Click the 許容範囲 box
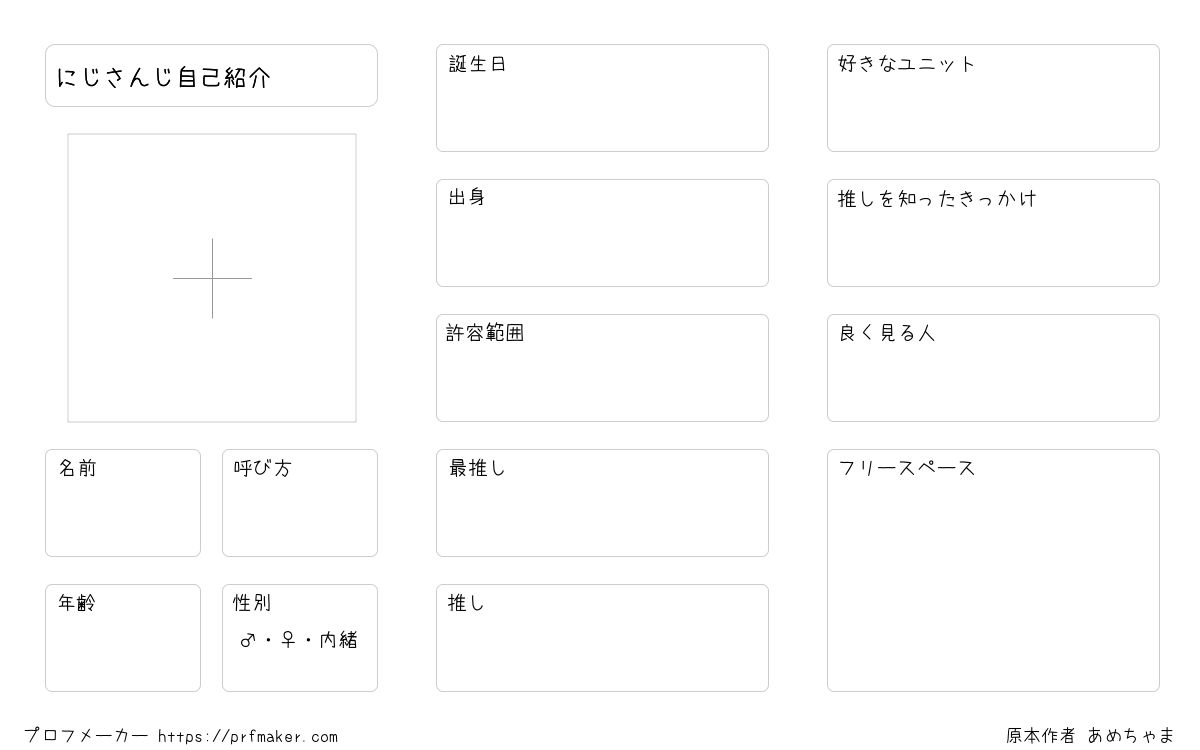The height and width of the screenshot is (750, 1200). pyautogui.click(x=602, y=368)
